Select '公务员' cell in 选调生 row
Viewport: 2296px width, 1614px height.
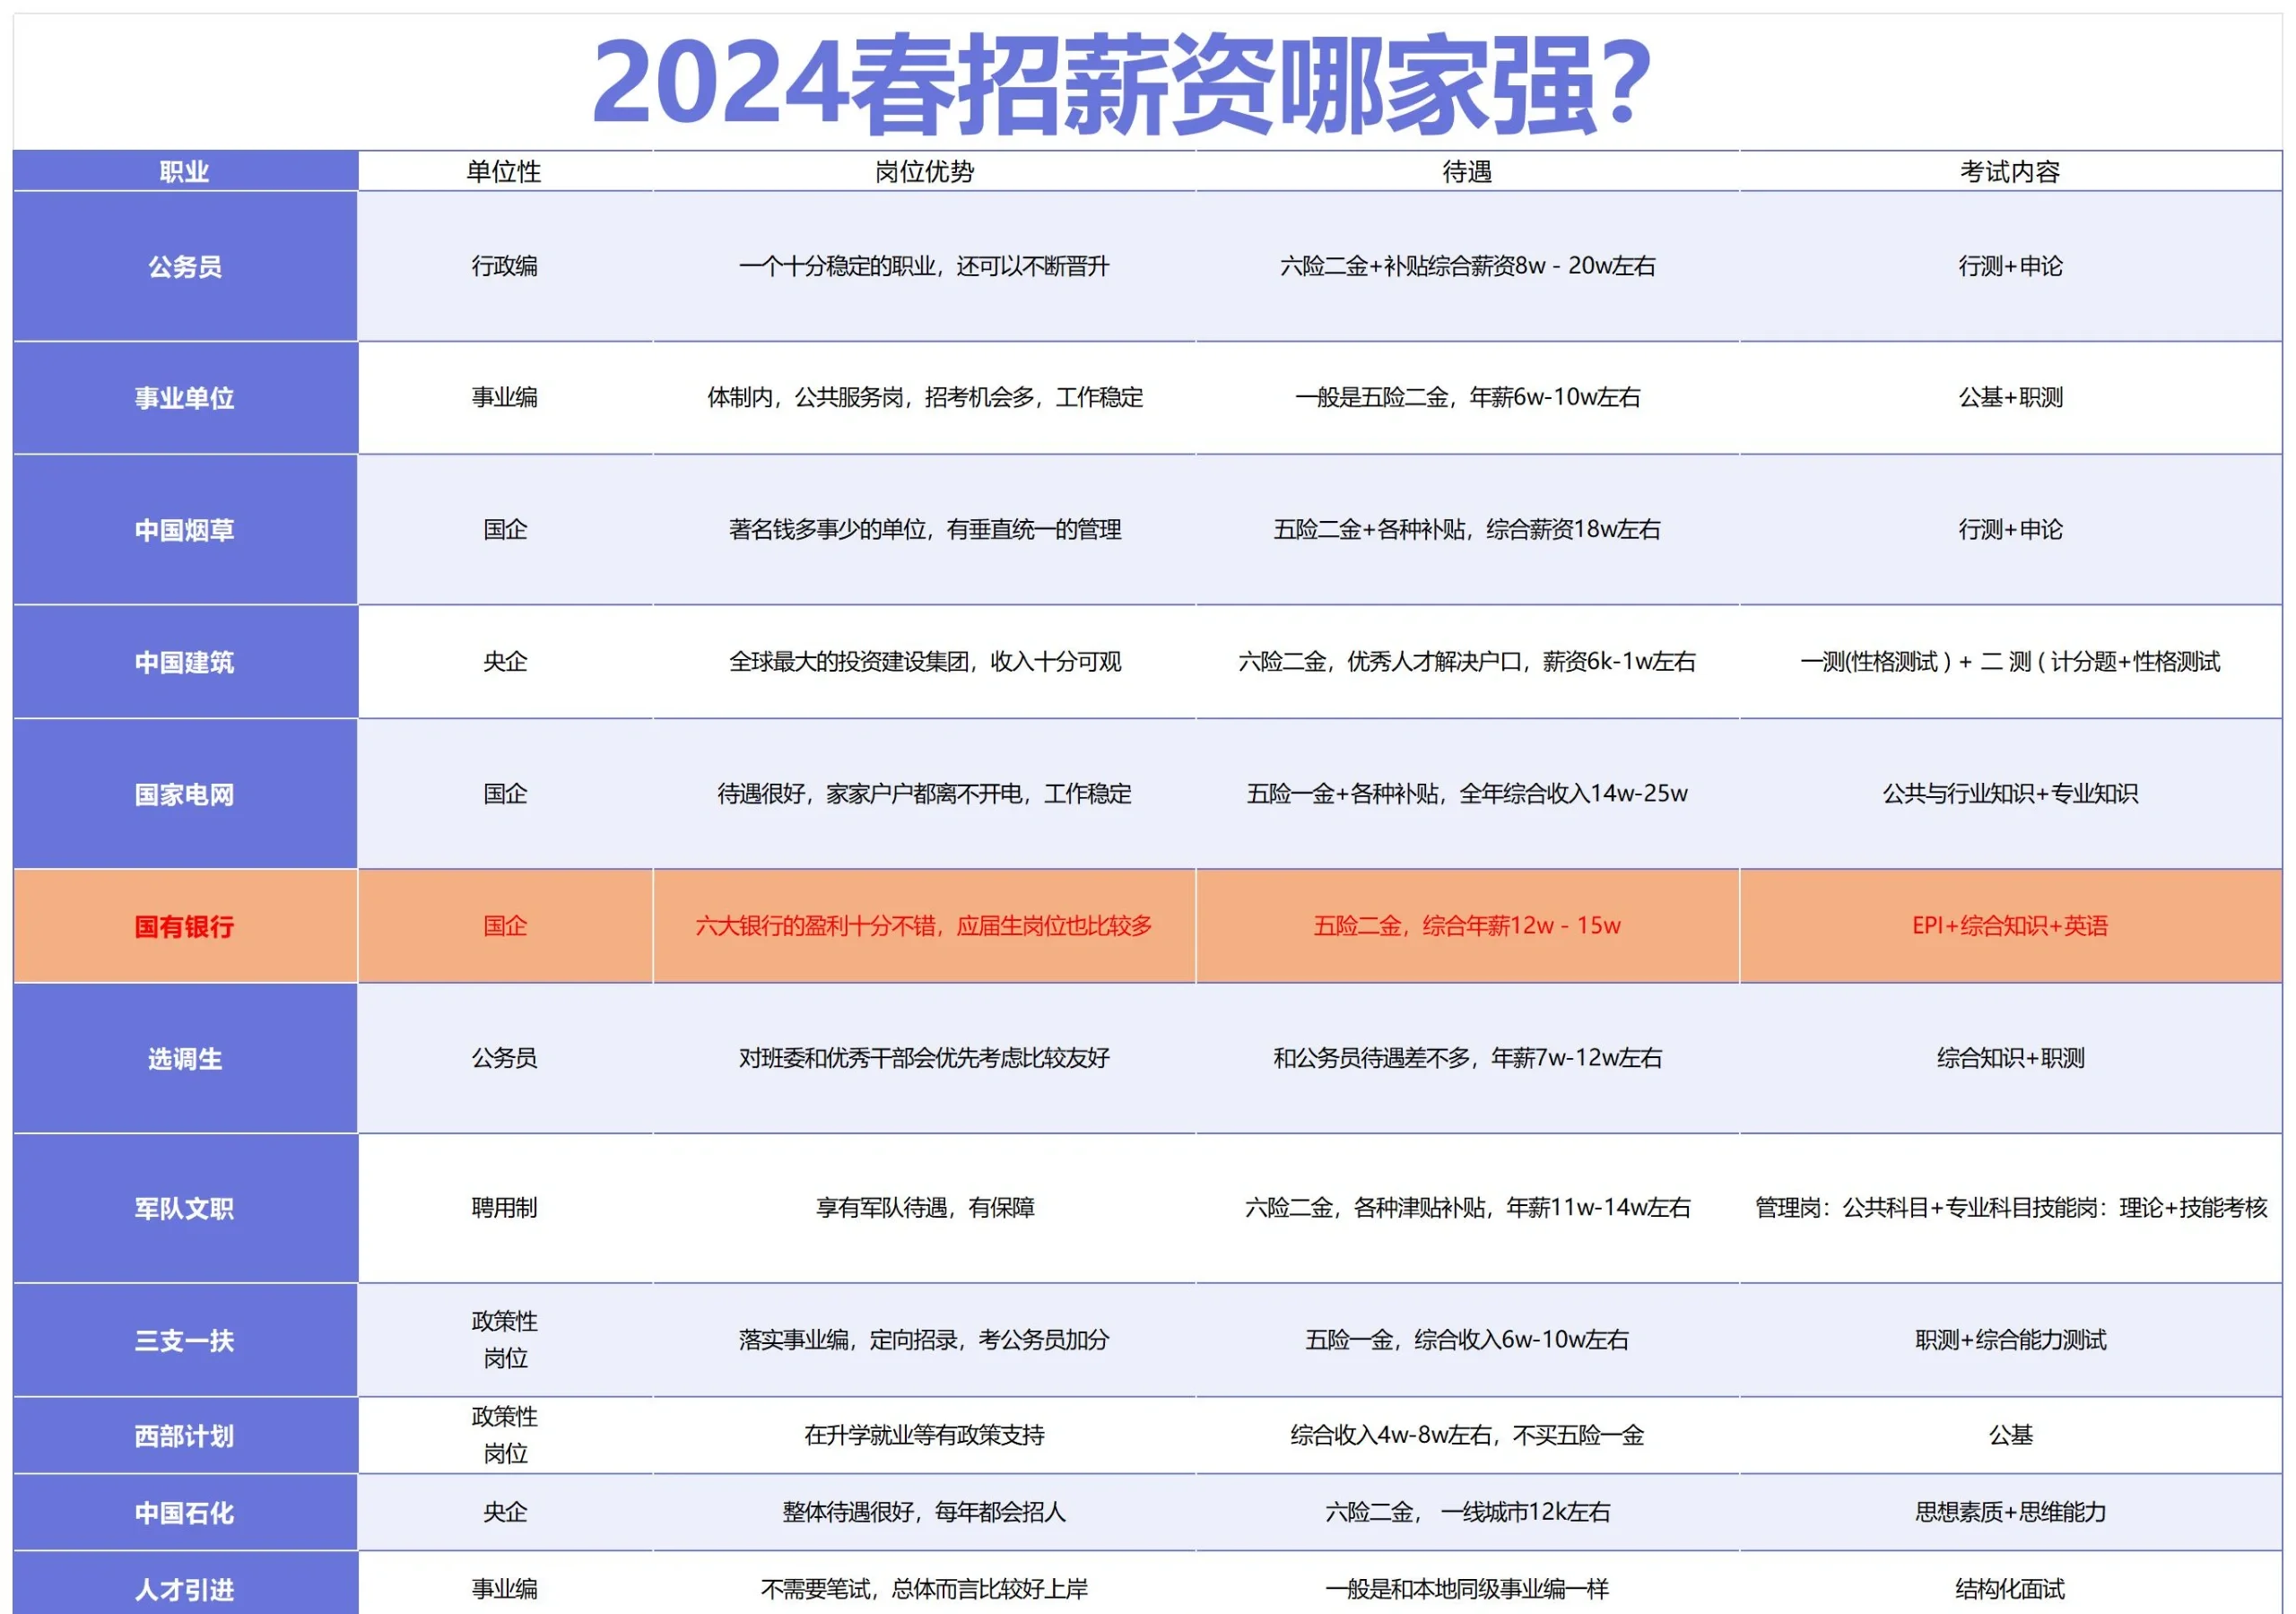click(505, 1058)
